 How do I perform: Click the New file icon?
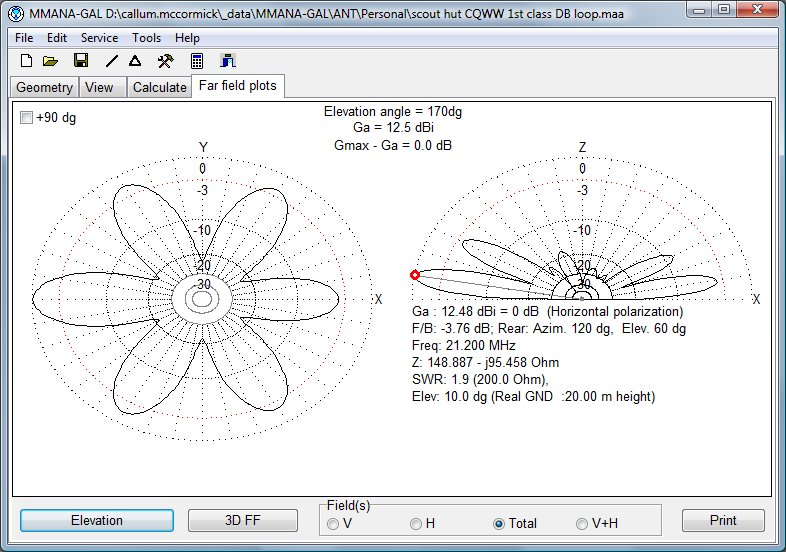pos(27,61)
